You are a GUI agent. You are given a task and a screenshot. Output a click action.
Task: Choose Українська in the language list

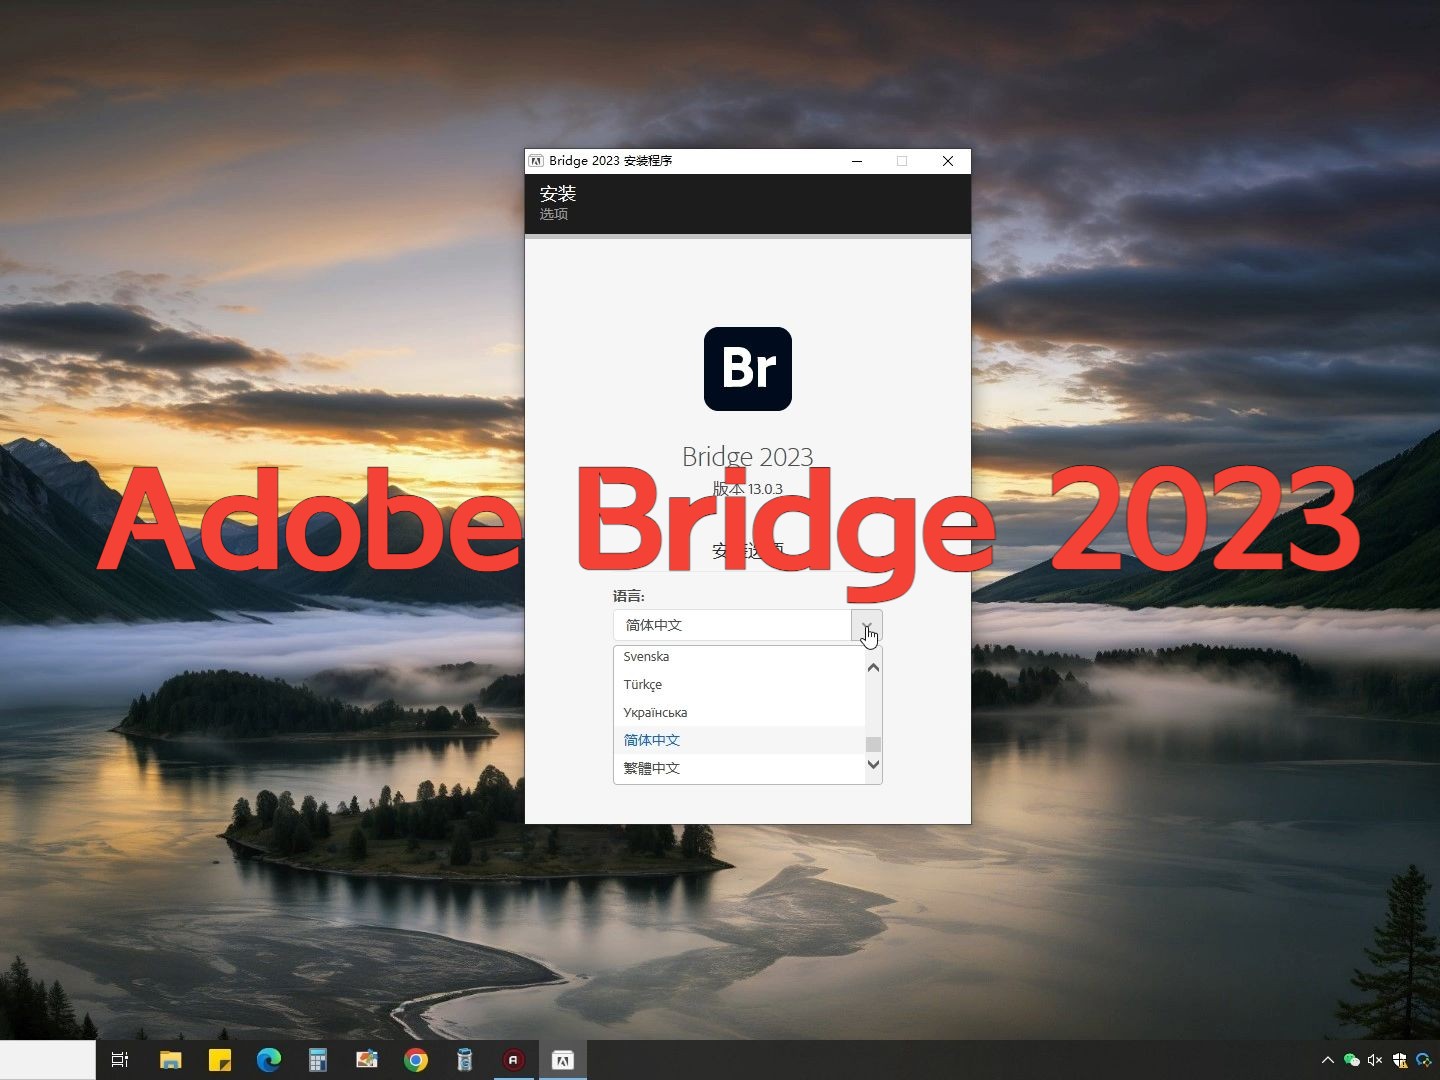[x=739, y=713]
